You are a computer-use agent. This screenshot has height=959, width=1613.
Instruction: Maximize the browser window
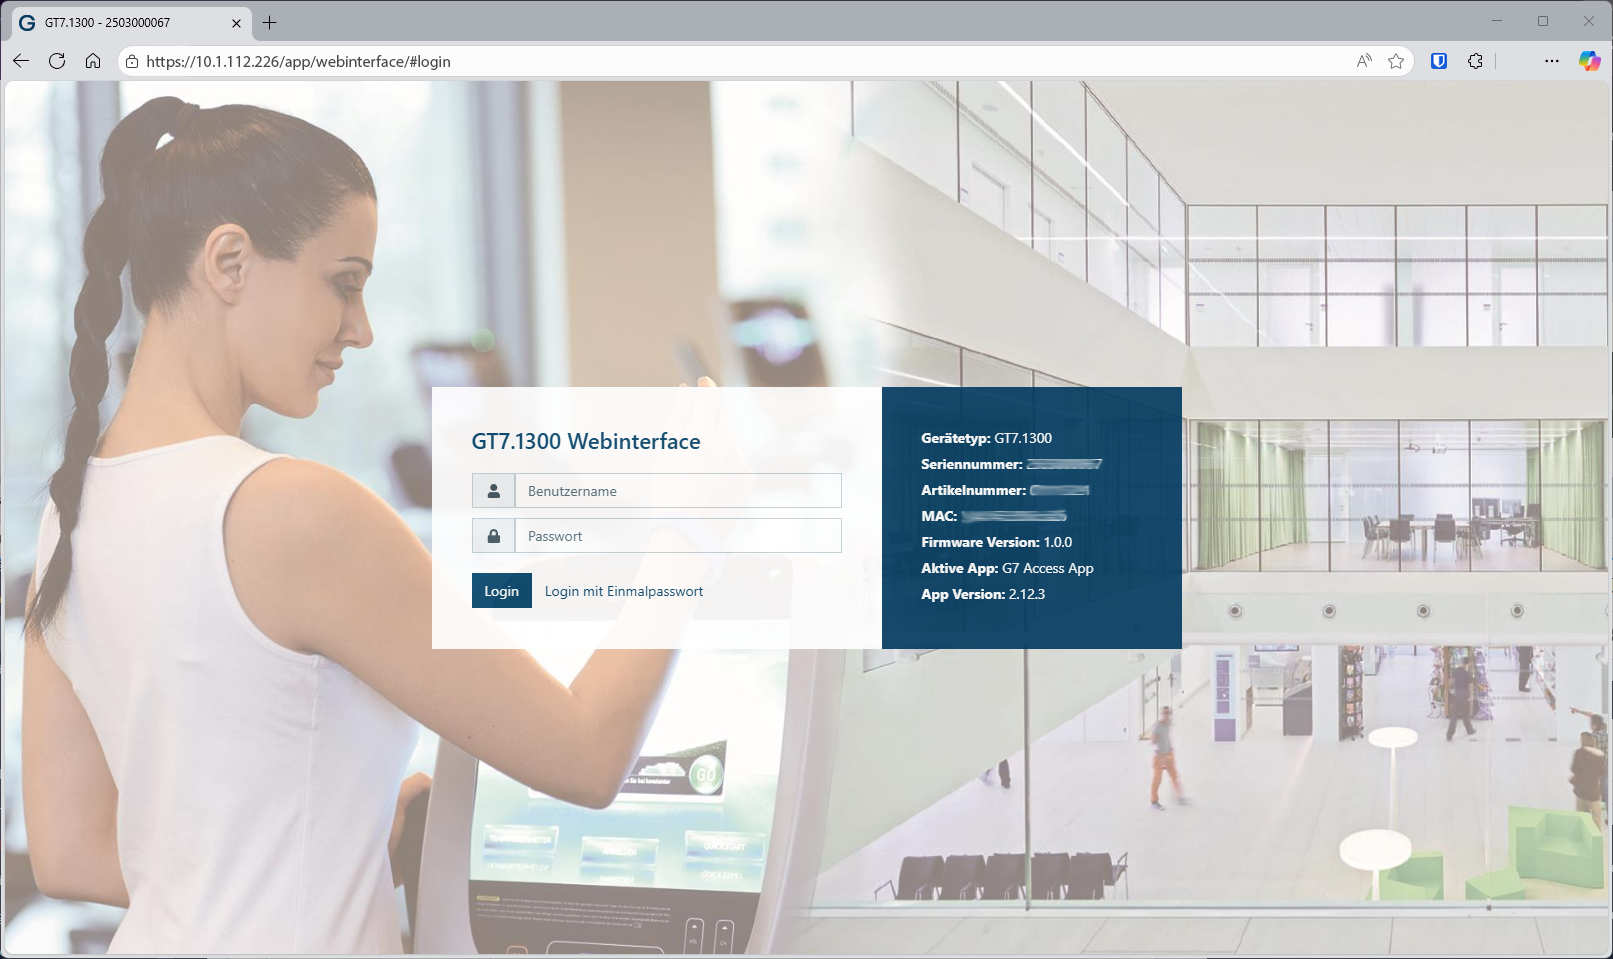point(1543,21)
